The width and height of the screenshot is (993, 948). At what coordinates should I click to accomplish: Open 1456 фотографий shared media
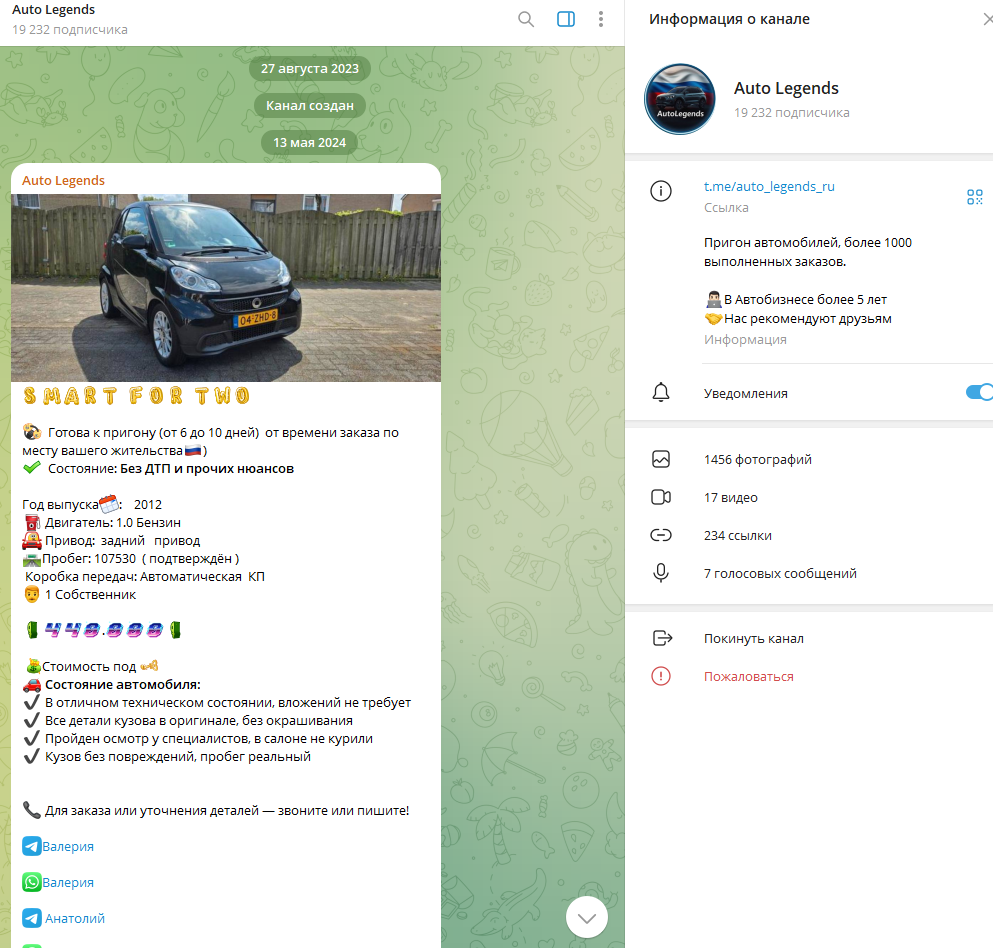(757, 459)
